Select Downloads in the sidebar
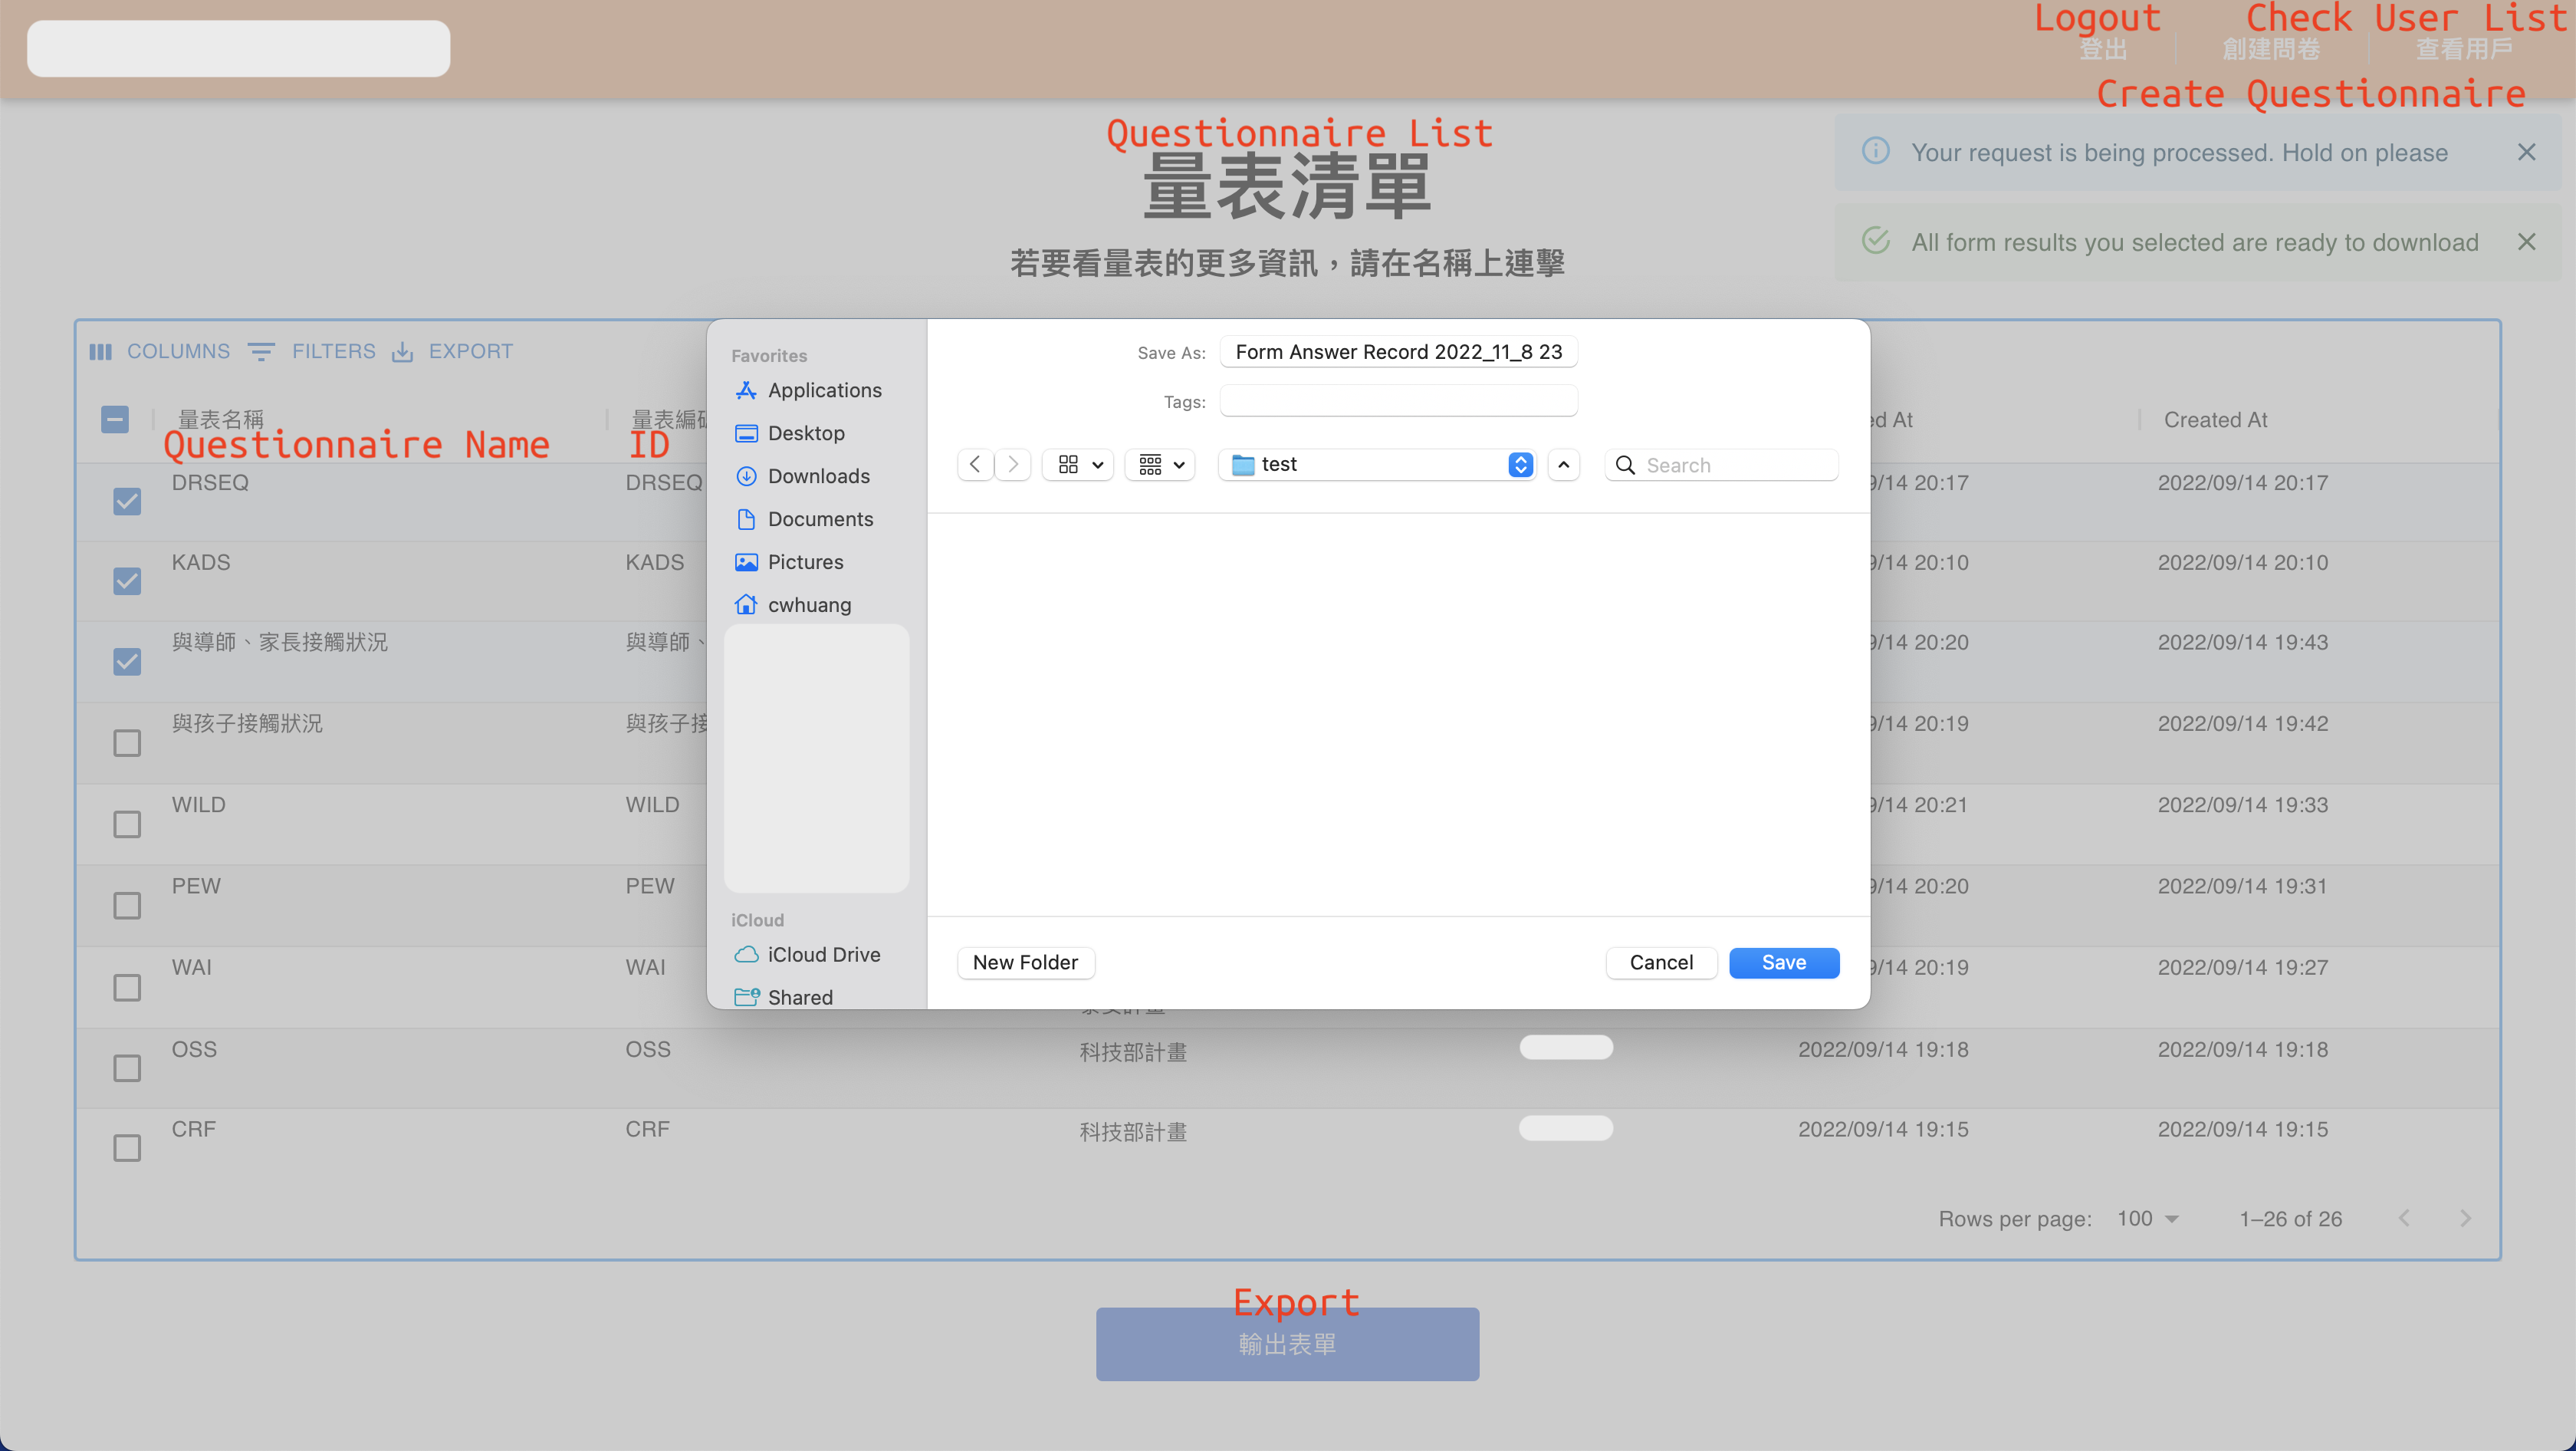 point(817,476)
